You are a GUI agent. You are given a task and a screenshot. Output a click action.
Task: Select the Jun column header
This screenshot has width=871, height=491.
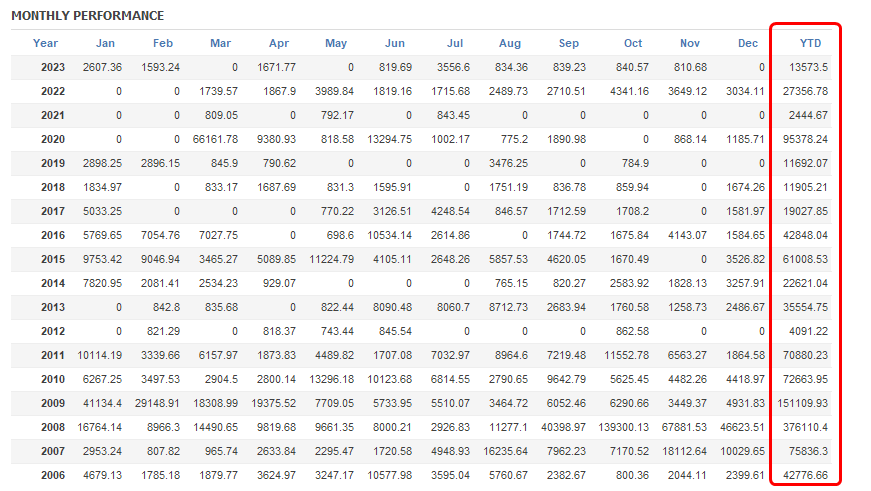(x=395, y=43)
